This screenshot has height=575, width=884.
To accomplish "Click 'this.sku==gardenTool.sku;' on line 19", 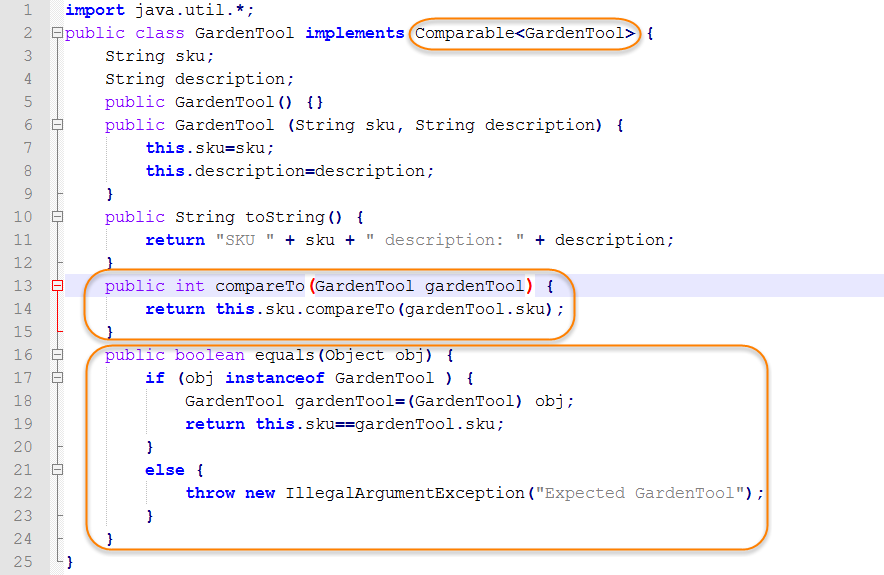I will click(x=379, y=424).
